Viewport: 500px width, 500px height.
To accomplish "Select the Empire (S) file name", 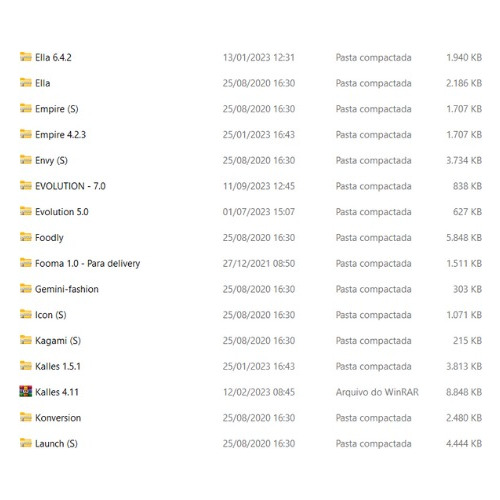I will pos(57,109).
